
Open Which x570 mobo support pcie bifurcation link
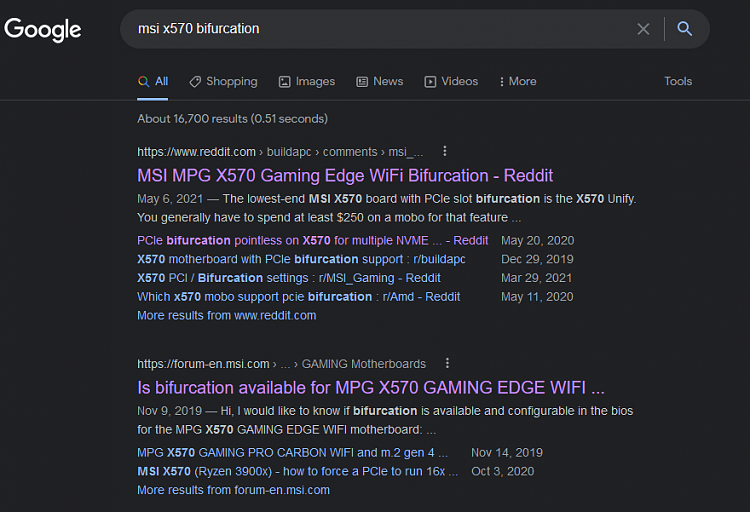pyautogui.click(x=298, y=297)
